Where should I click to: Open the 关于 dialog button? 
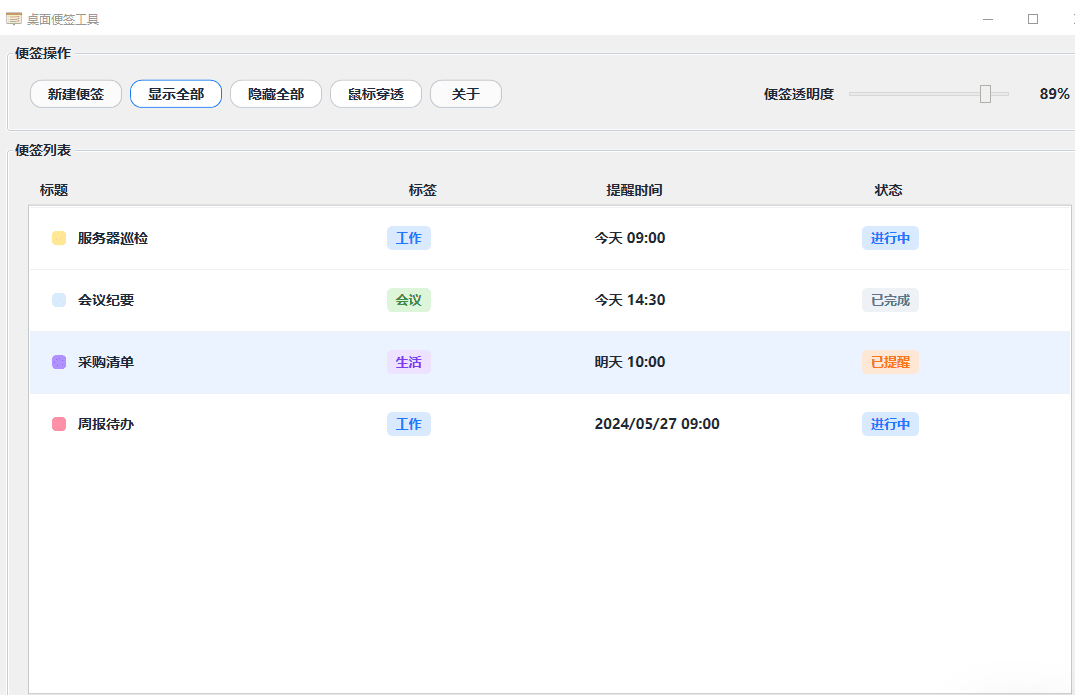(466, 94)
